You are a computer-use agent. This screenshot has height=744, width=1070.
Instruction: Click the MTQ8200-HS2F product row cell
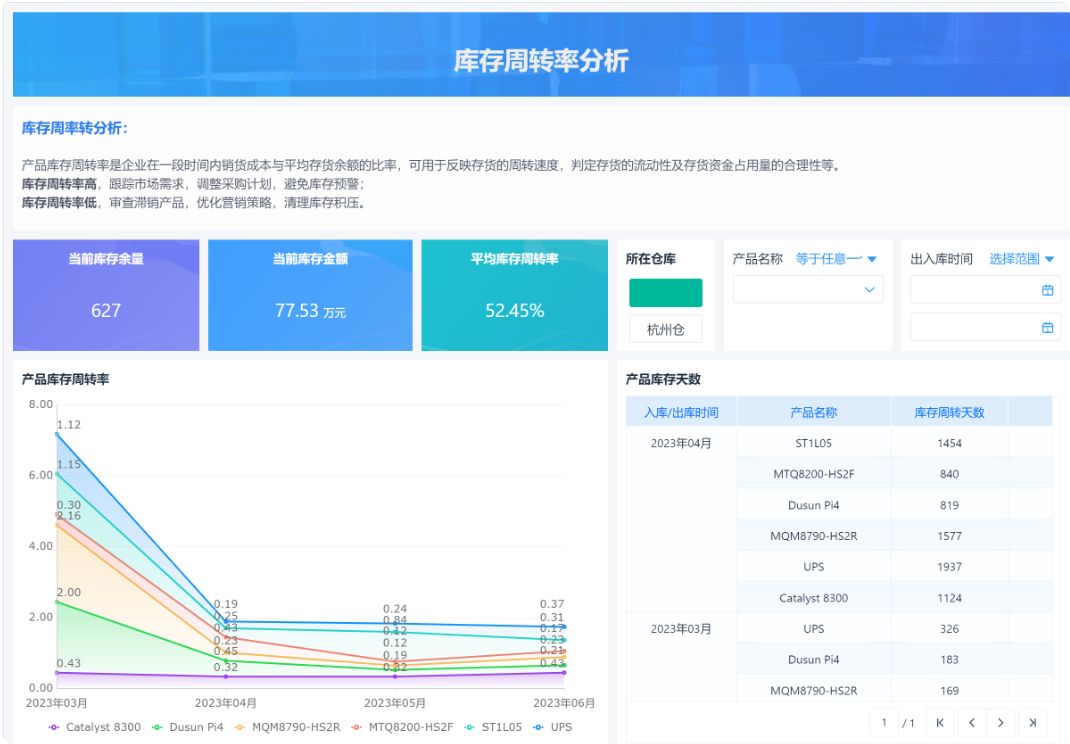pyautogui.click(x=813, y=474)
